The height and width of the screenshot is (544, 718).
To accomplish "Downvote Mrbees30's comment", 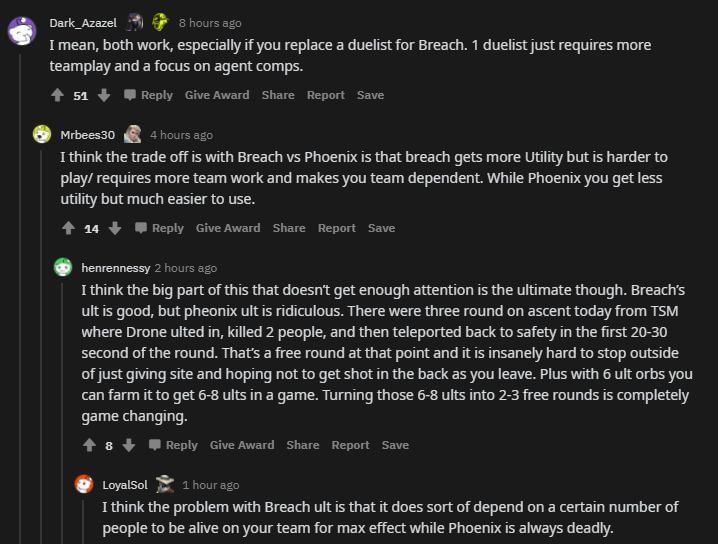I will point(114,228).
